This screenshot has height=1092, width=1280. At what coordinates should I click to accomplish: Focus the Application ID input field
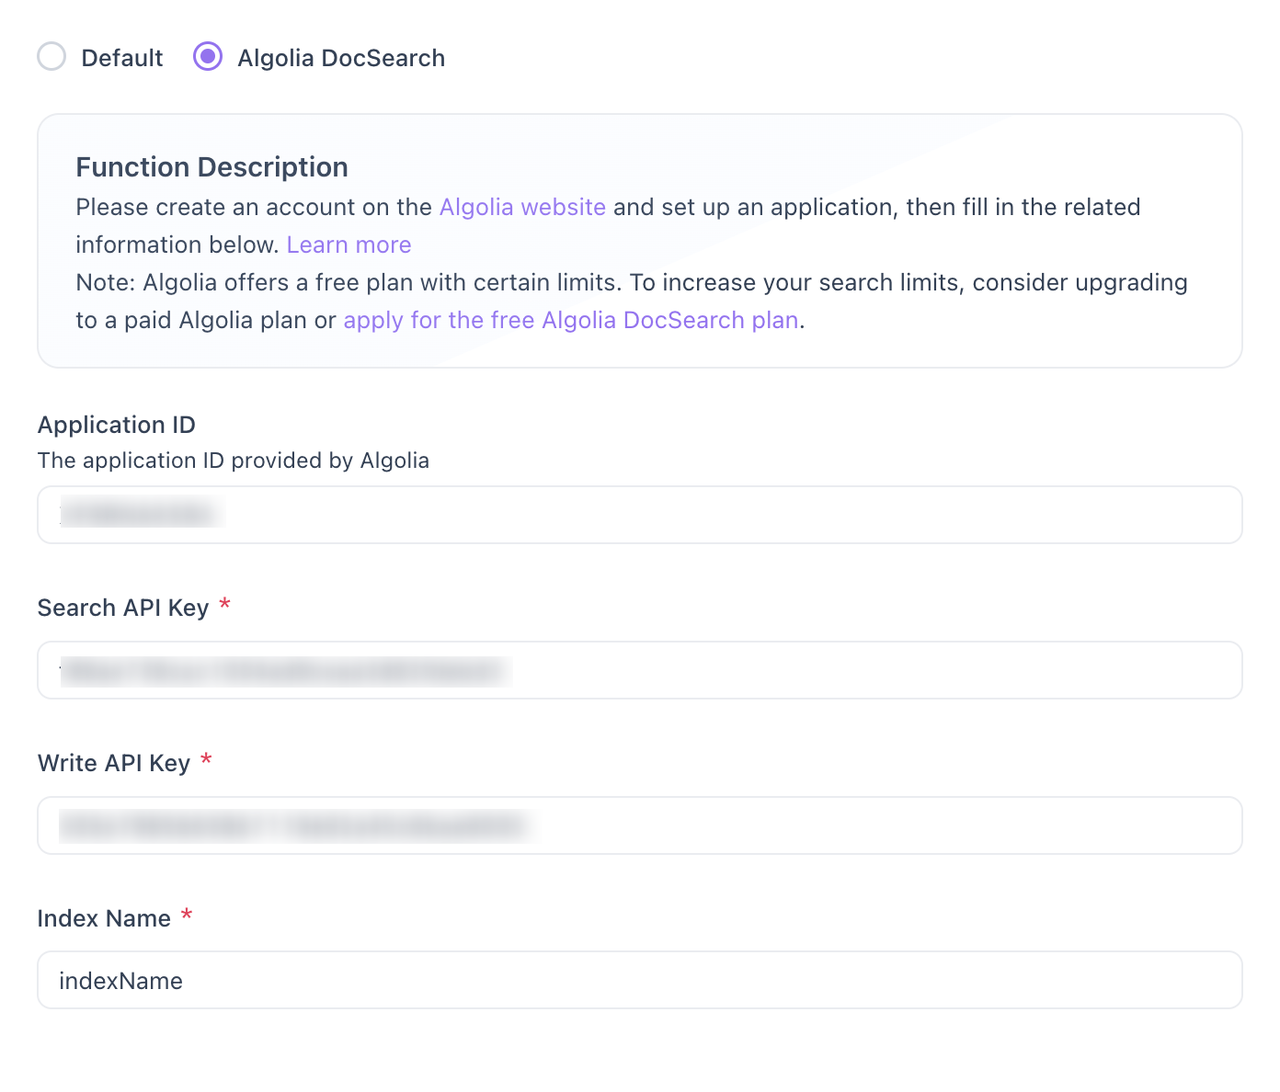pyautogui.click(x=640, y=515)
